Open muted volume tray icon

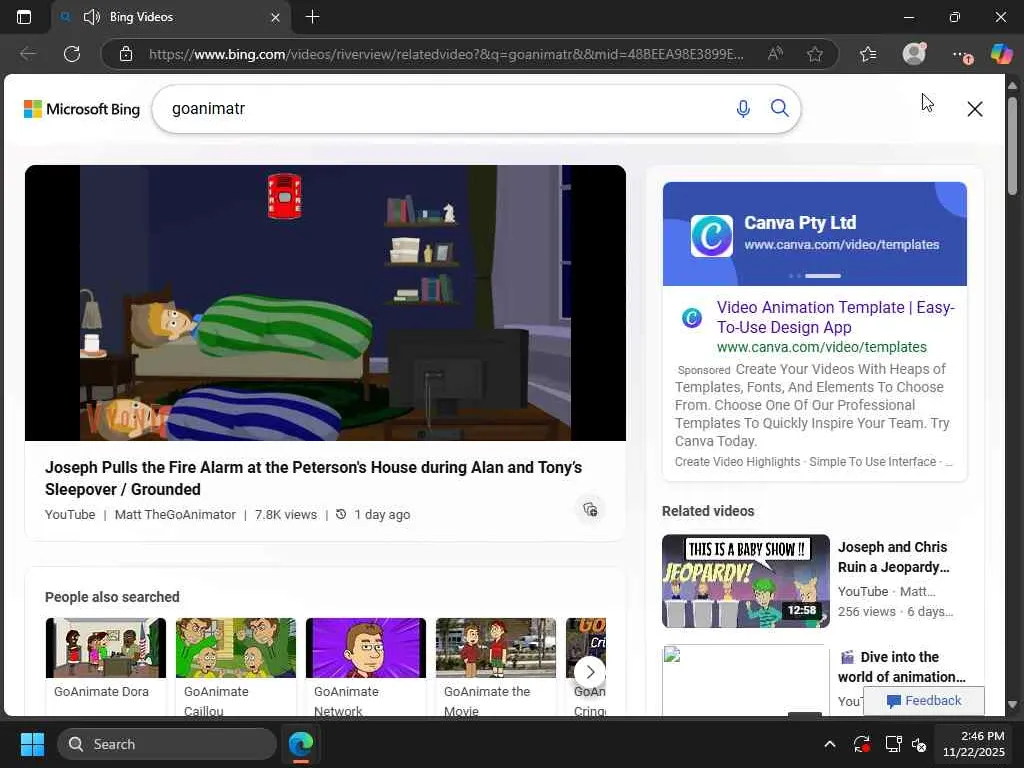point(919,744)
